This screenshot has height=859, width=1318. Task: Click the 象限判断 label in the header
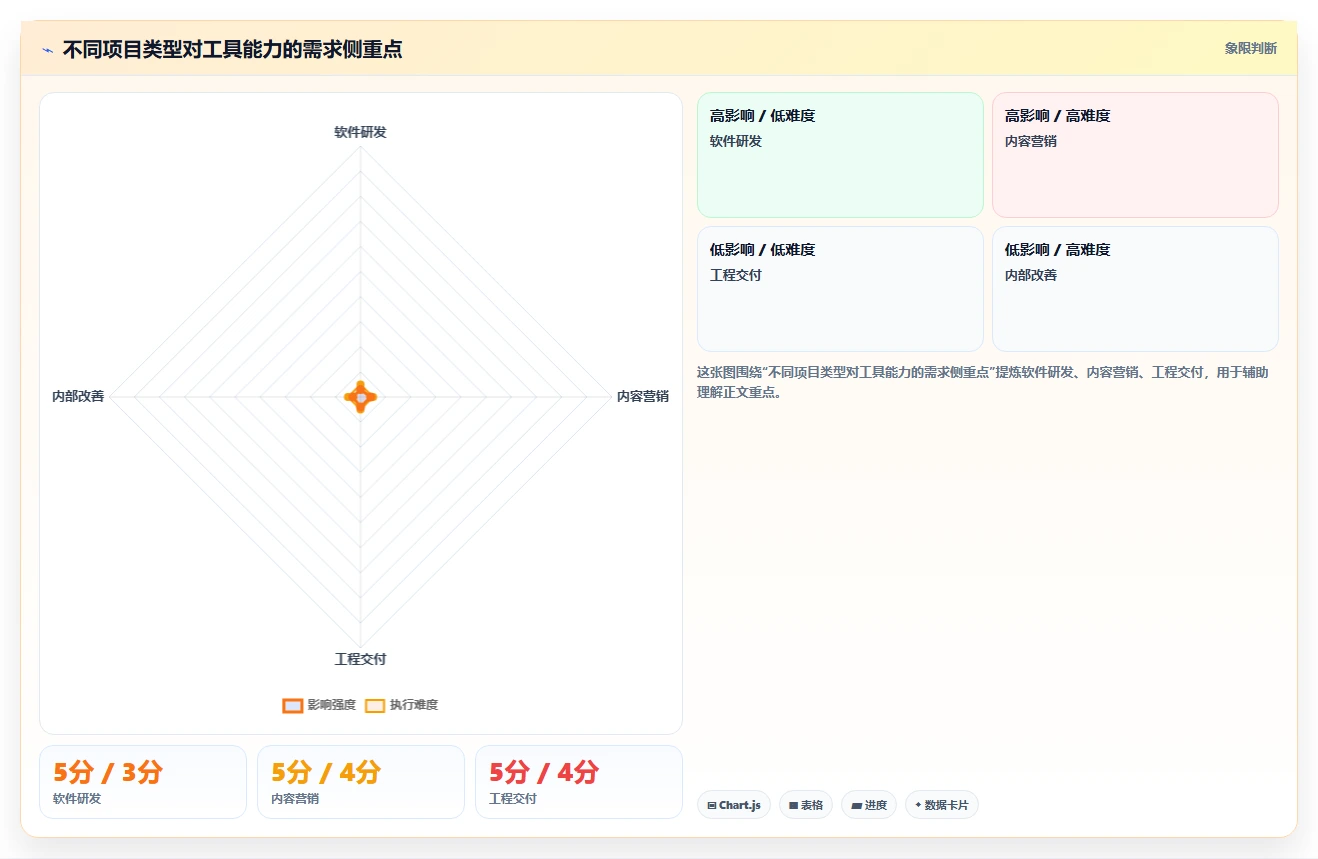tap(1250, 48)
